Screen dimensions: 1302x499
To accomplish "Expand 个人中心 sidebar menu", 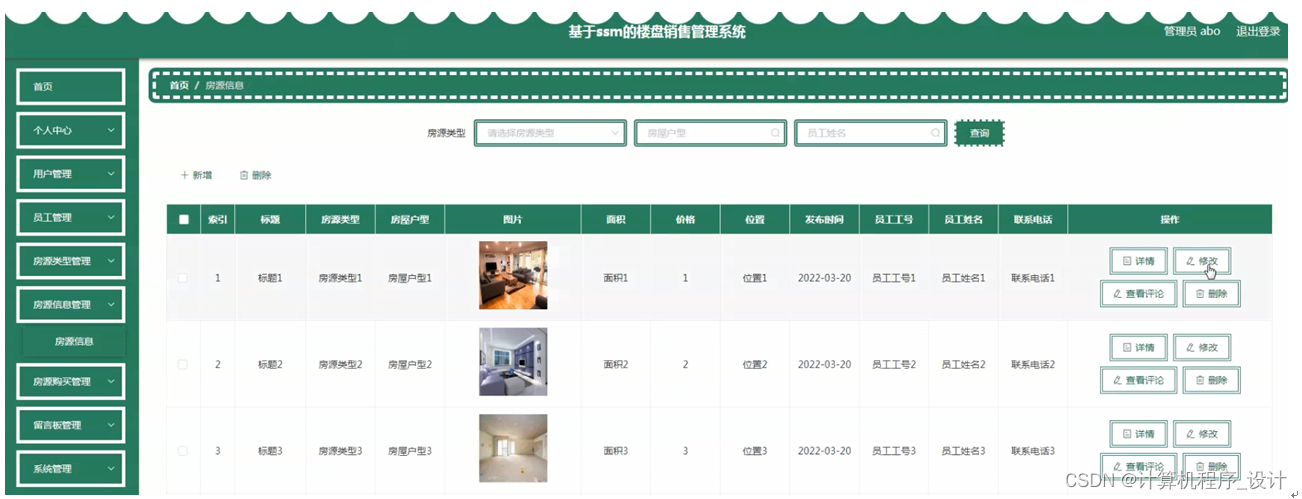I will [71, 130].
